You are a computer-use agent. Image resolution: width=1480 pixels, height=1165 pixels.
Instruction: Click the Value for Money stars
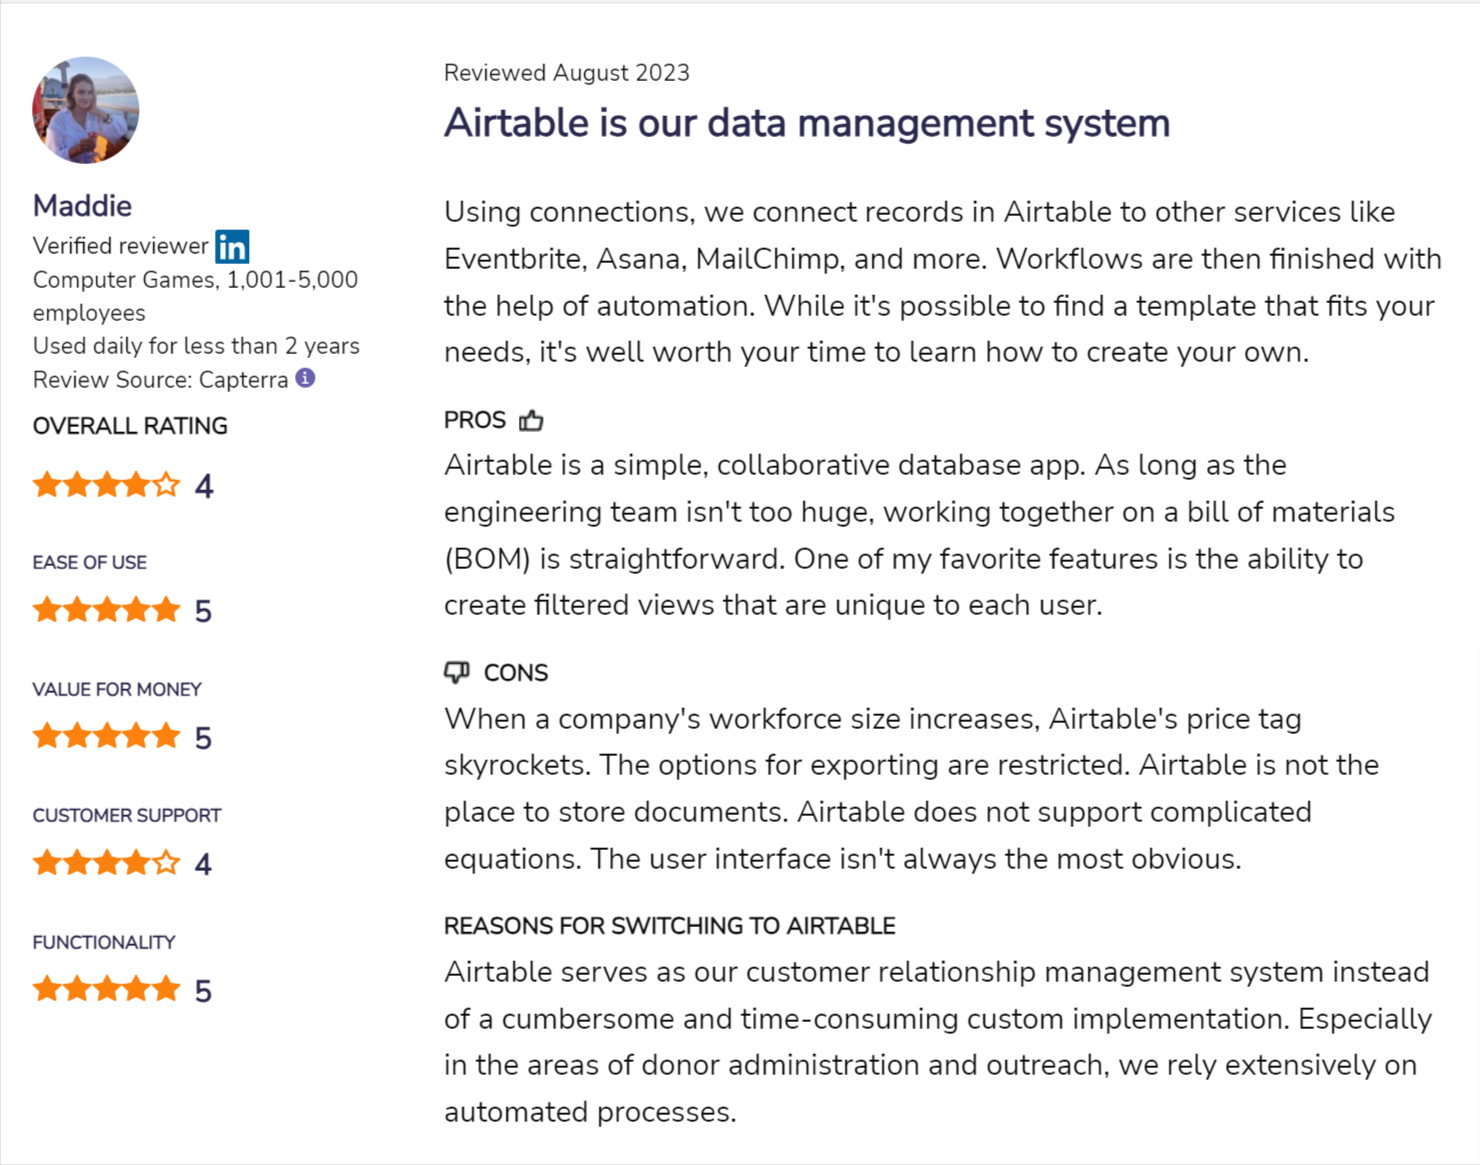106,737
